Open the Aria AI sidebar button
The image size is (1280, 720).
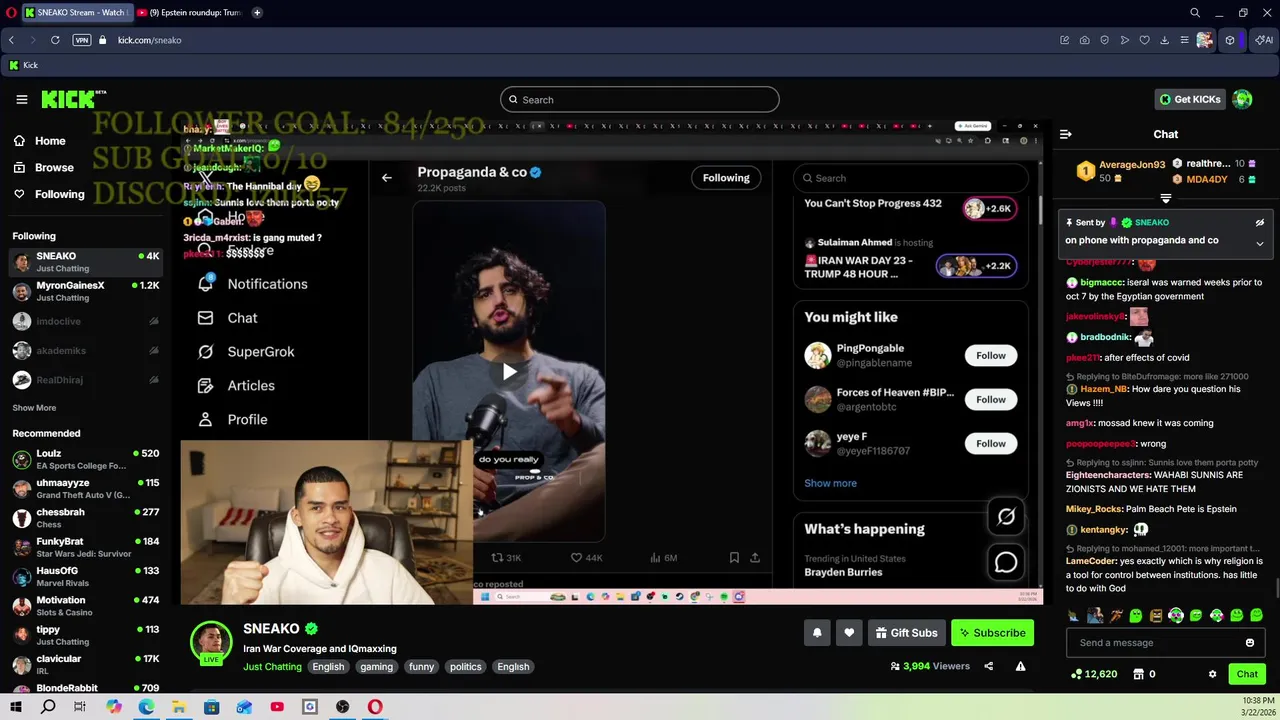(1264, 40)
